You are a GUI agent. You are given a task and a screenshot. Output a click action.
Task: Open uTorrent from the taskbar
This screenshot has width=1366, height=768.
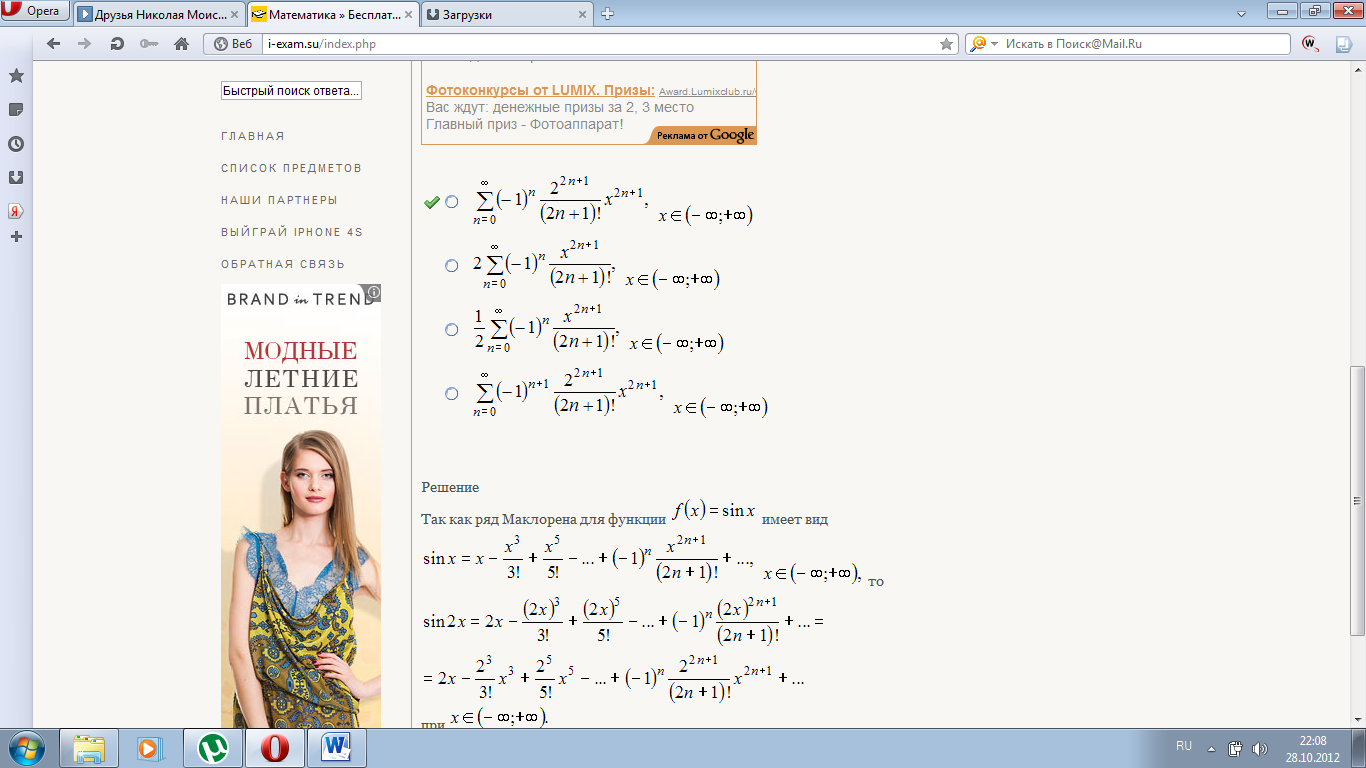[x=212, y=748]
